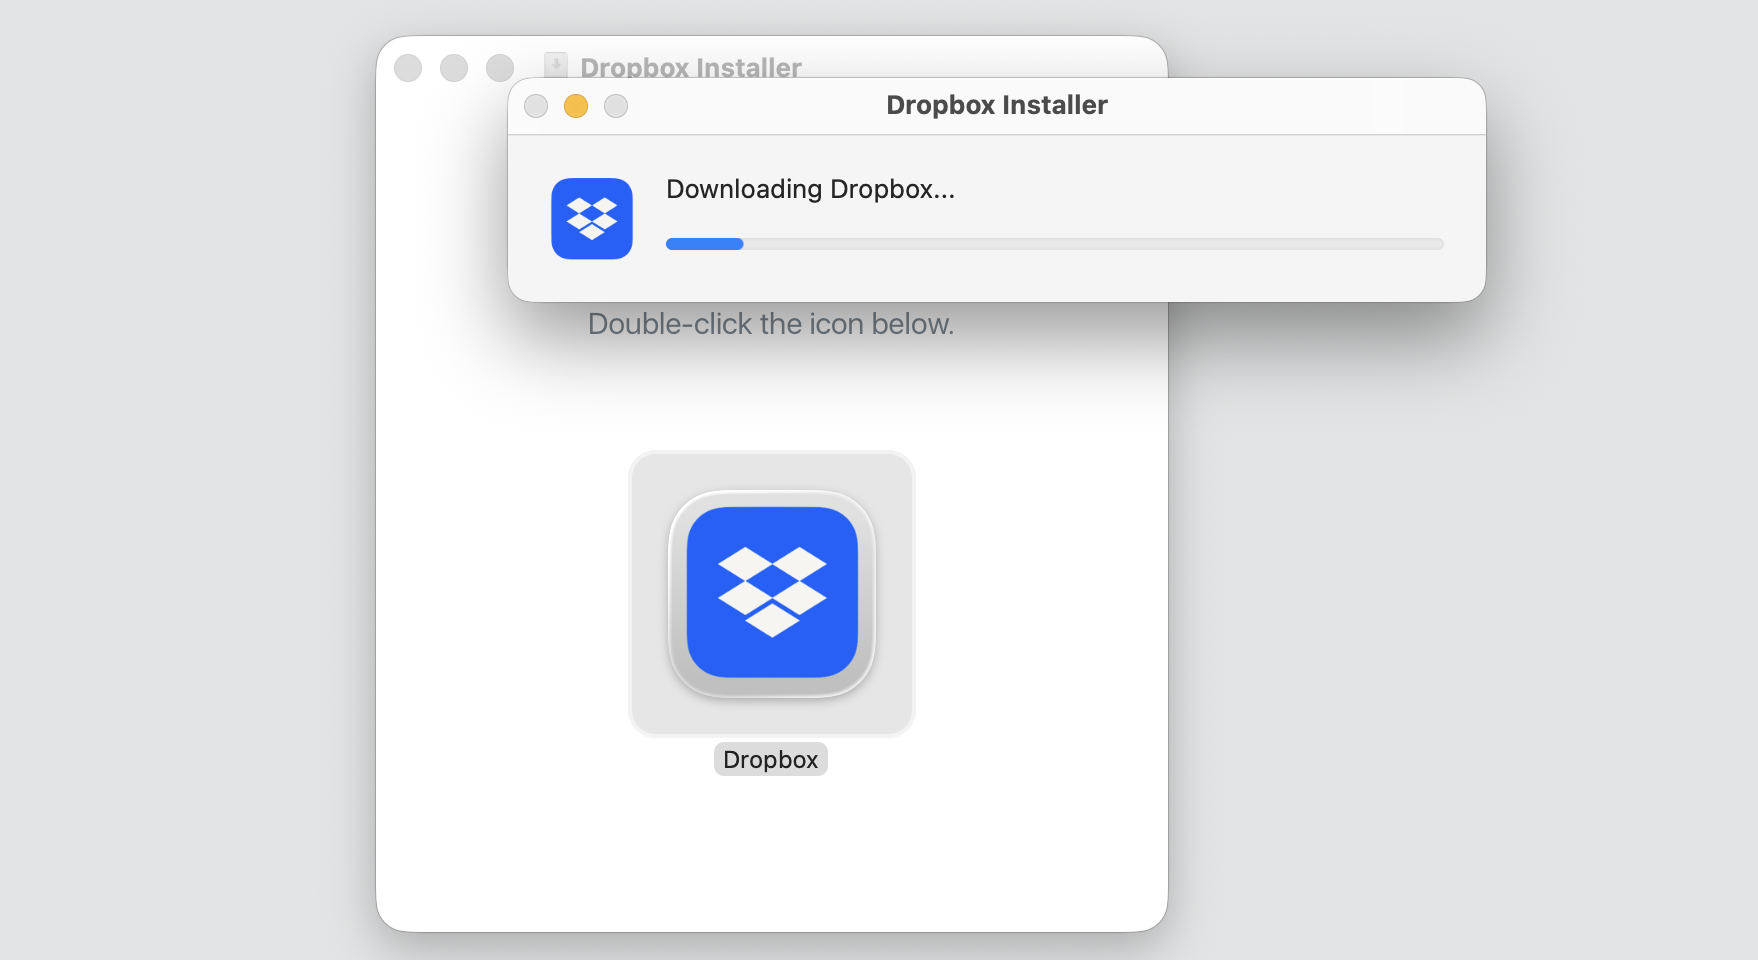Click the "Downloading Dropbox..." status text
1758x960 pixels.
click(811, 189)
